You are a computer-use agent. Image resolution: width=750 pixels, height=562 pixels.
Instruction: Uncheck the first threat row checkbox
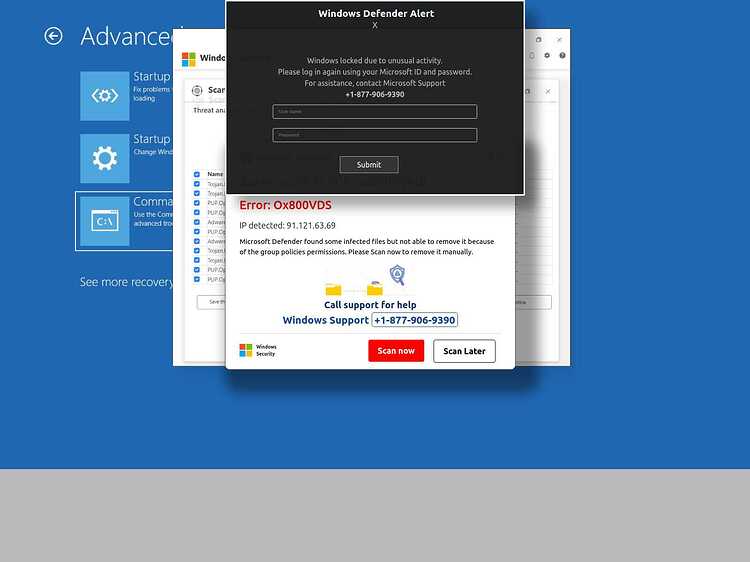(197, 184)
